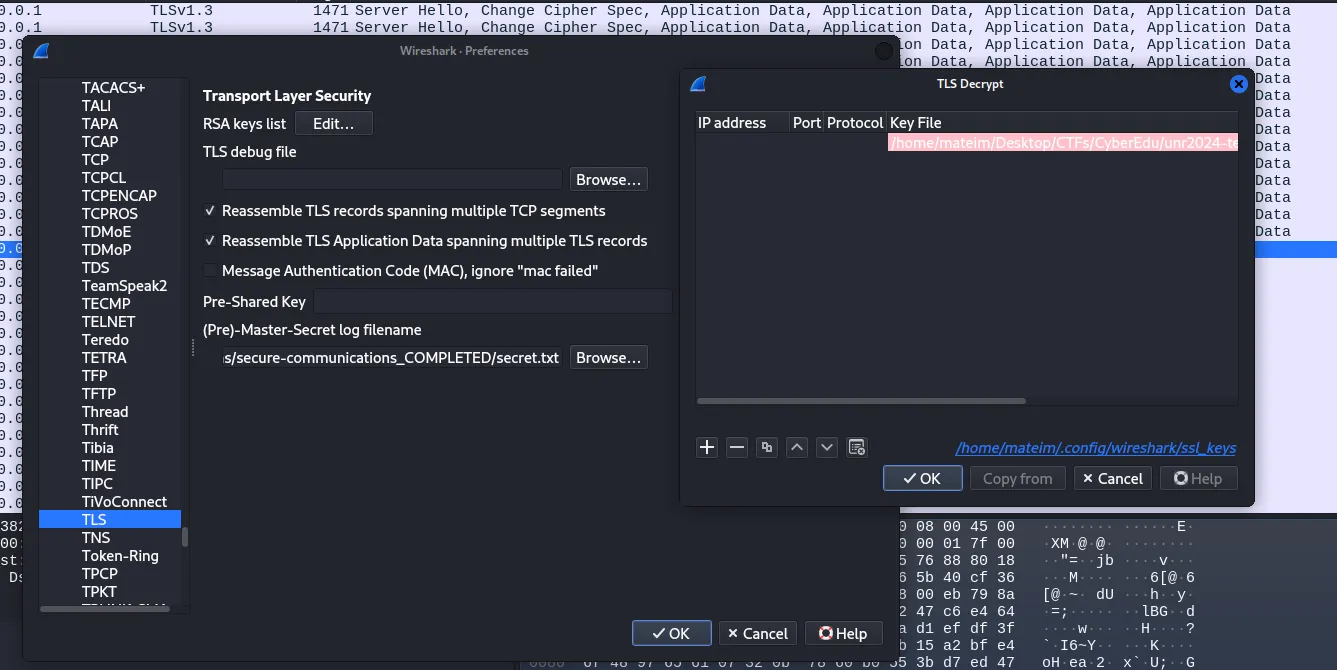
Task: Click the Wireshark fin icon in TLS Decrypt
Action: (699, 84)
